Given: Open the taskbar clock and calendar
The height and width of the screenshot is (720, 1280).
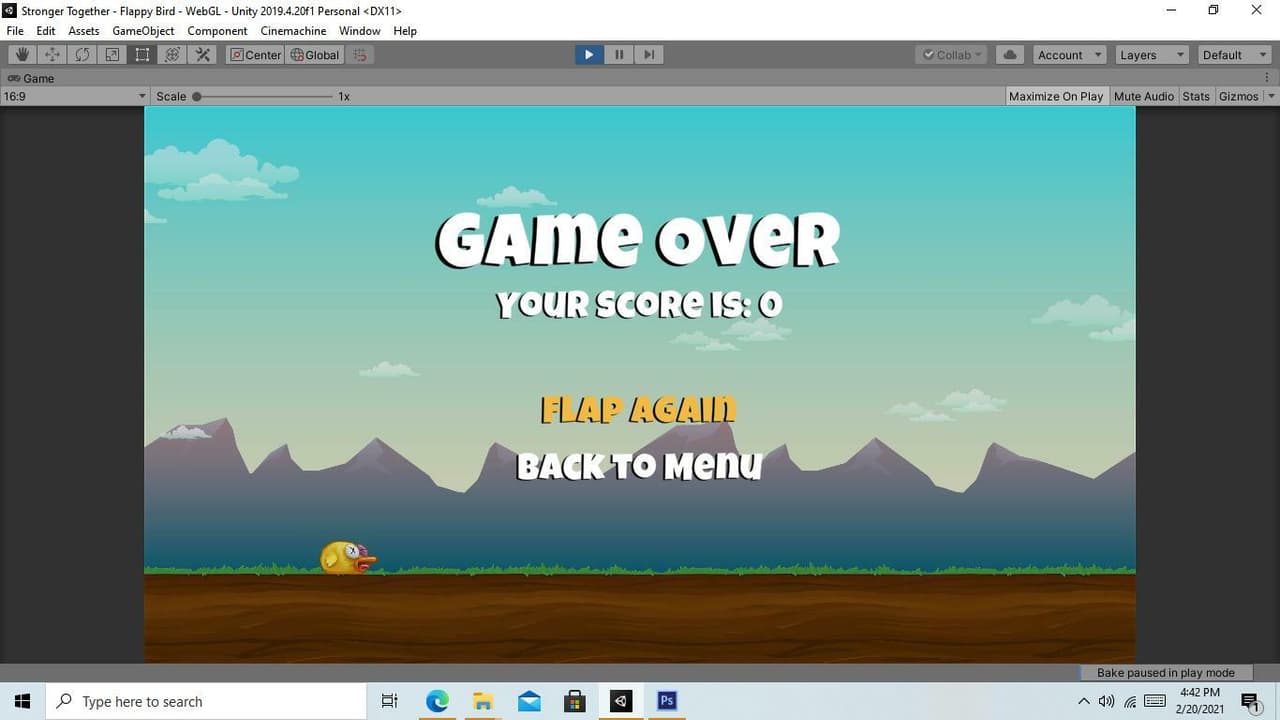Looking at the screenshot, I should click(1199, 701).
